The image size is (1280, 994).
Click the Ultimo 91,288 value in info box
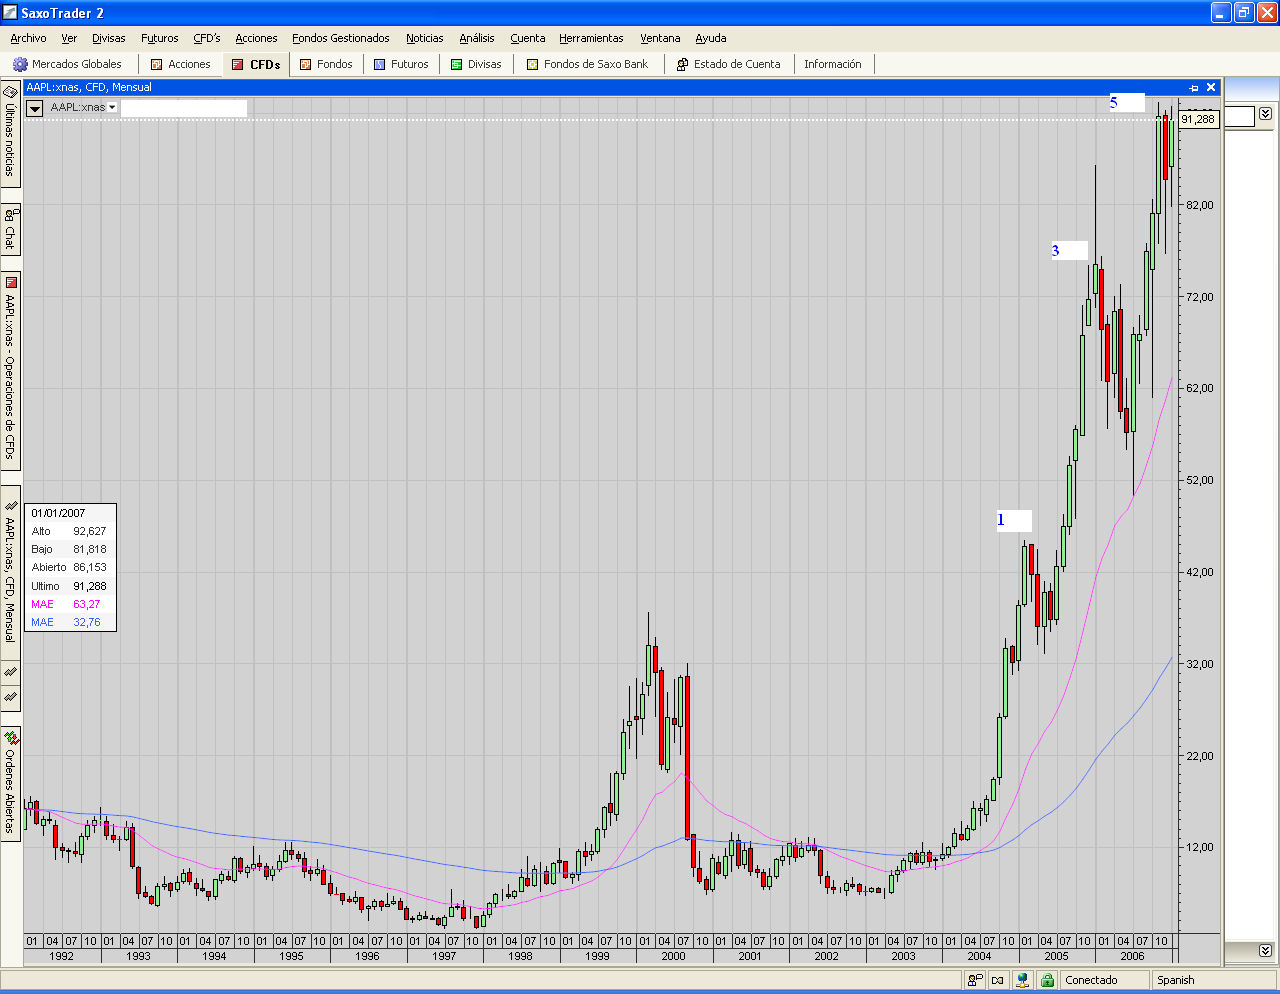pyautogui.click(x=89, y=586)
